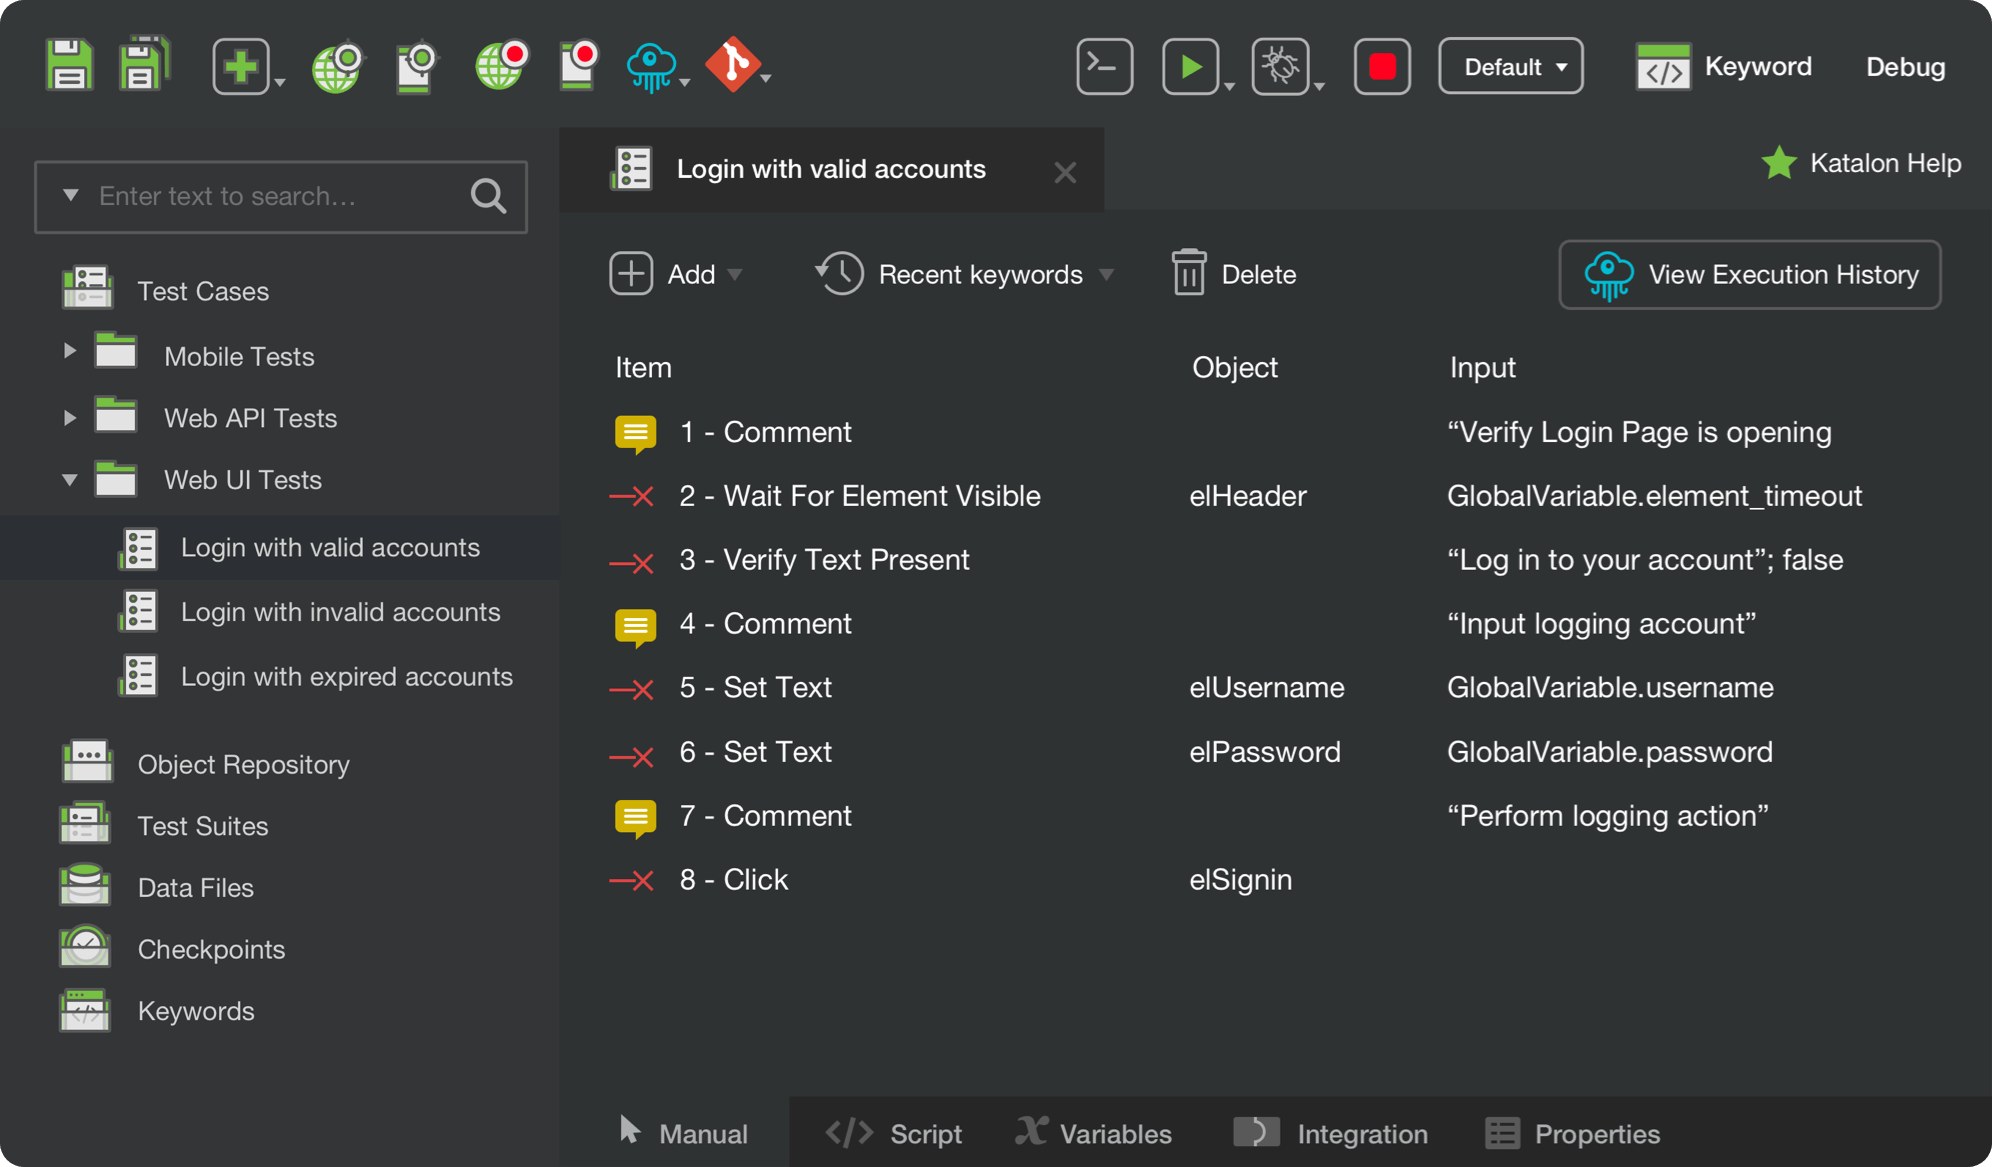
Task: Open the Default profile dropdown
Action: pos(1510,67)
